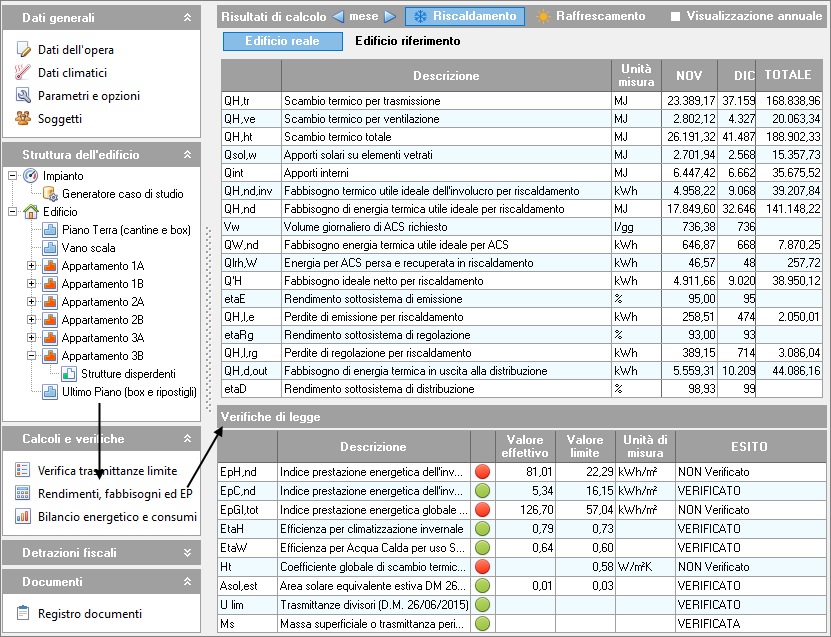Click the Dati climatici thermometer icon
This screenshot has height=637, width=831.
click(x=23, y=73)
